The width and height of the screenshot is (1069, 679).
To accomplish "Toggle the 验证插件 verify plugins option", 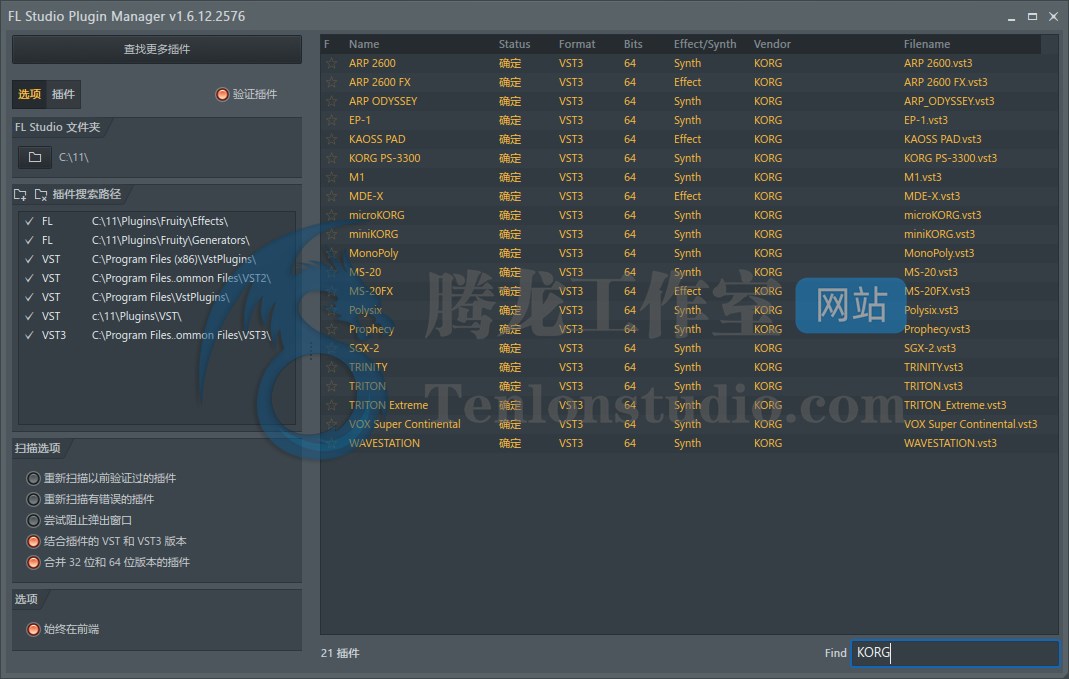I will tap(222, 94).
